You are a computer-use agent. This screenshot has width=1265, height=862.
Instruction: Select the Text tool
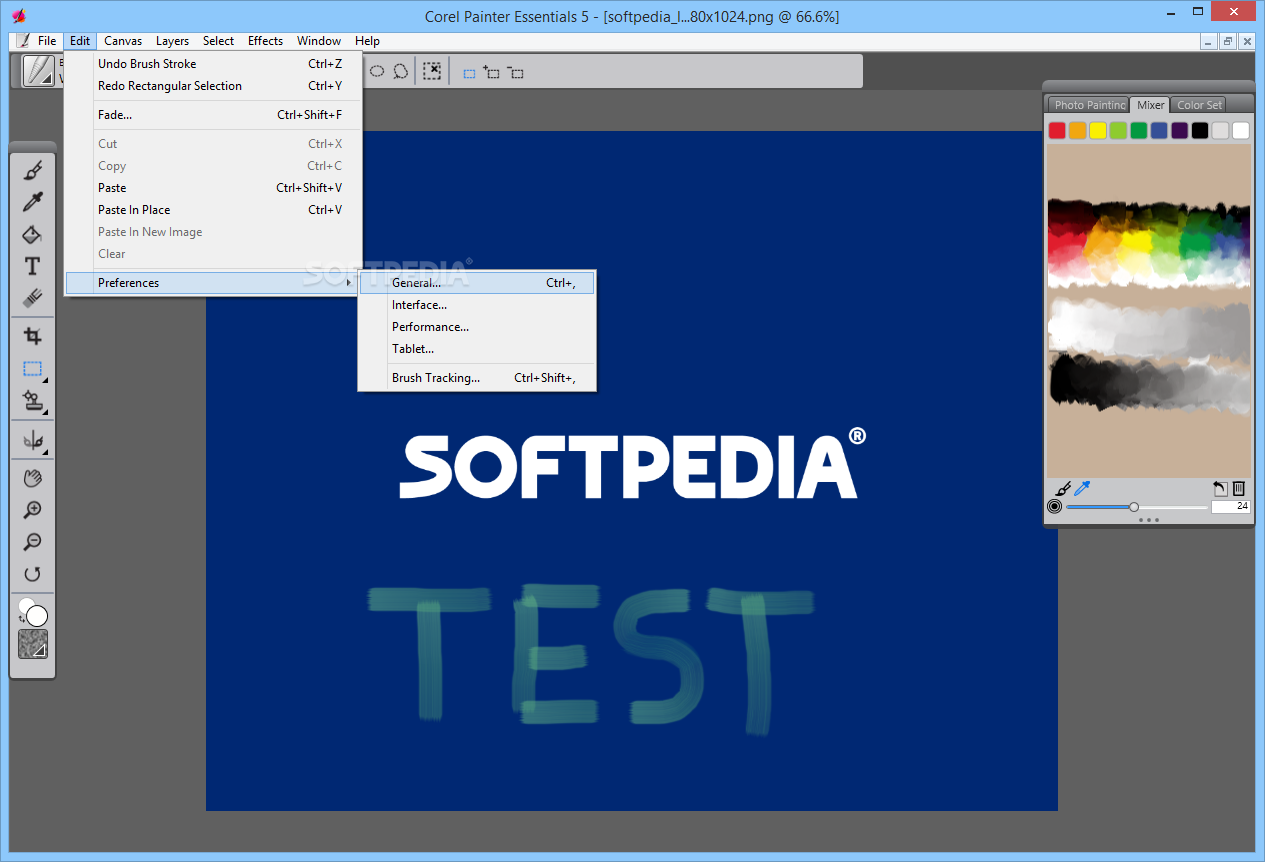click(32, 266)
